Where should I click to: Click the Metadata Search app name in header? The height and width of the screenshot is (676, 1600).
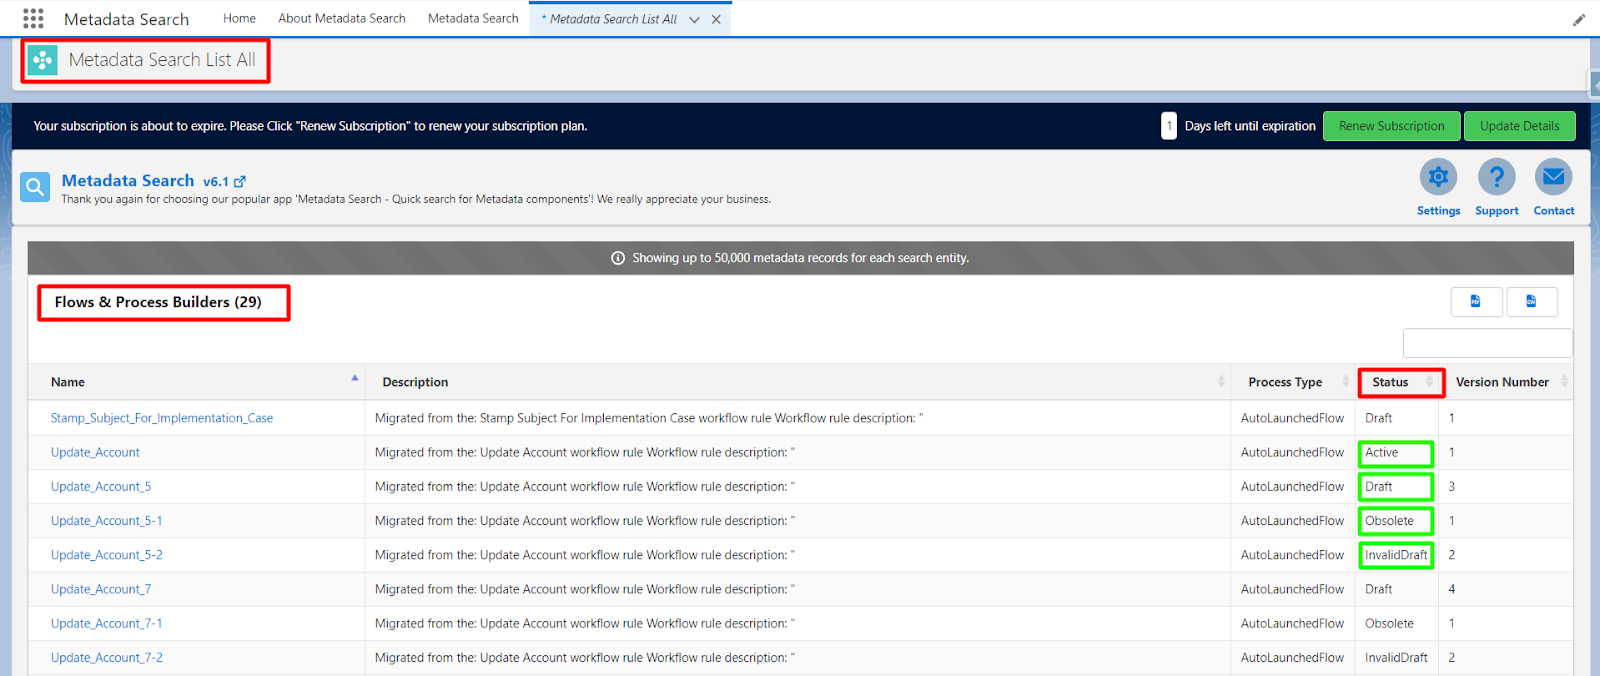pos(126,19)
